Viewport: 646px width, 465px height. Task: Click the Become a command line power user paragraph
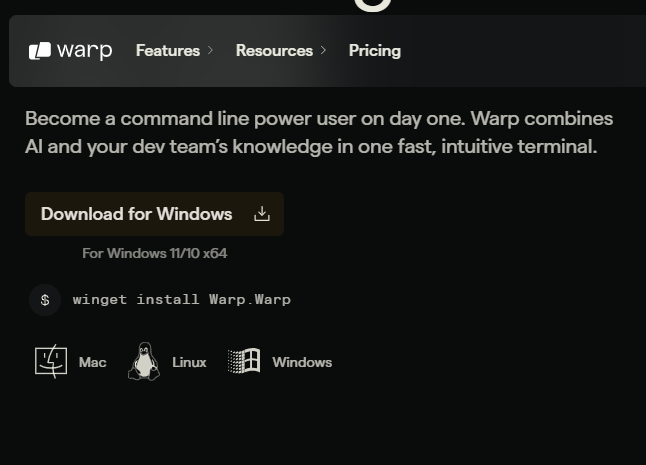pos(319,133)
